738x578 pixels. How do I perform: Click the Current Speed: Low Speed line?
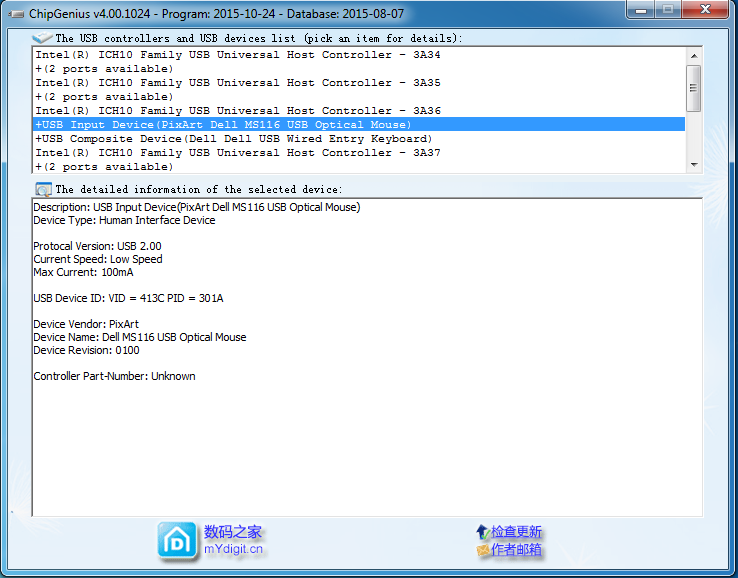pyautogui.click(x=98, y=259)
